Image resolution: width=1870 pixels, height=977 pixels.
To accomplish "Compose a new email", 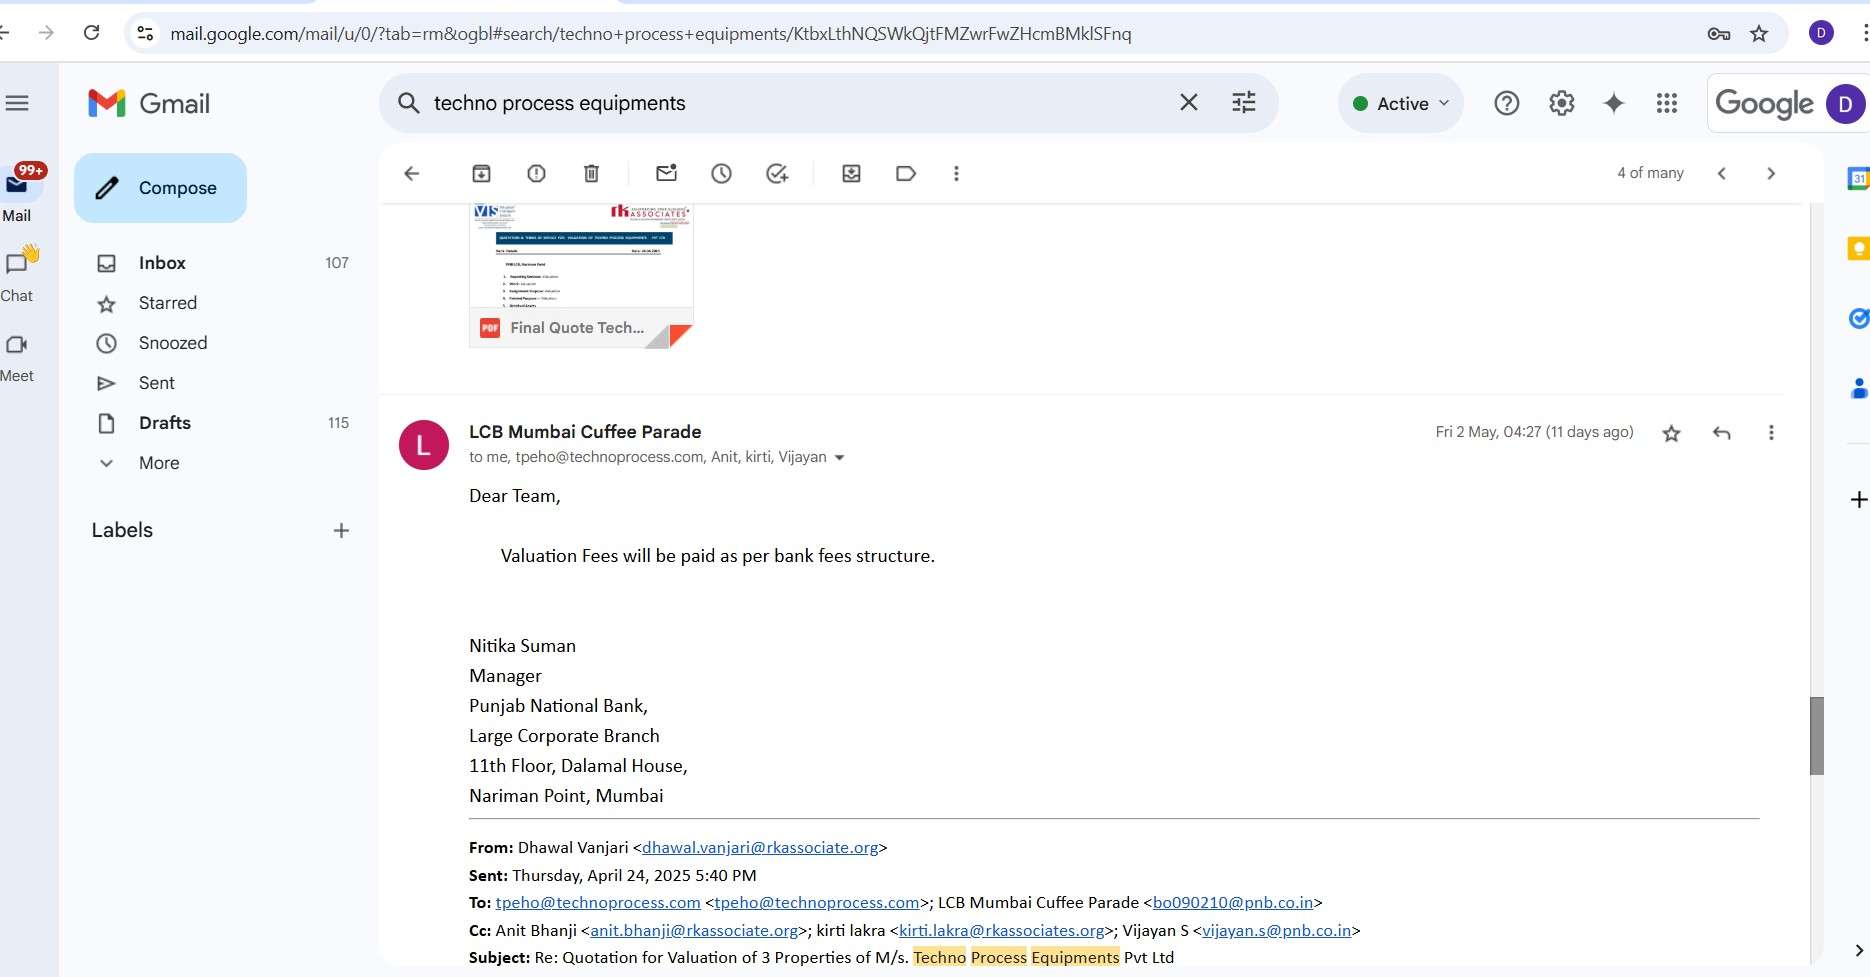I will [160, 188].
